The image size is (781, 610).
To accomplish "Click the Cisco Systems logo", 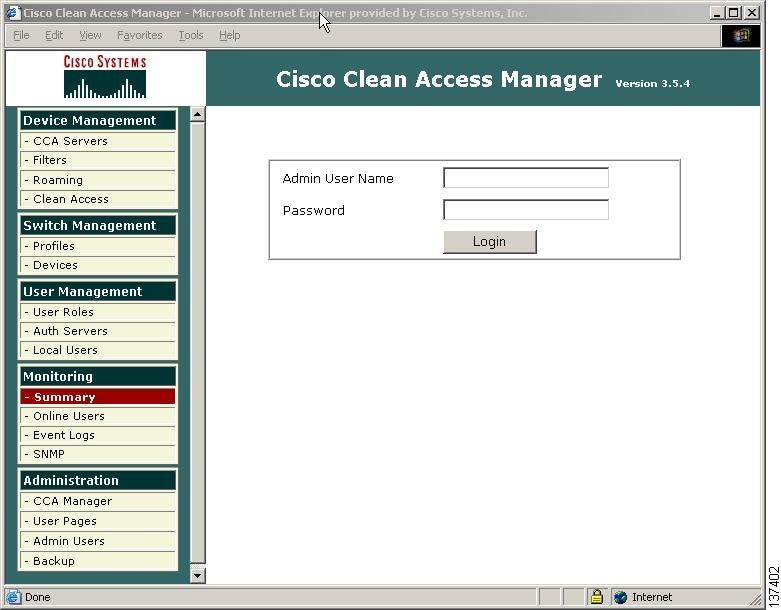I will (105, 77).
